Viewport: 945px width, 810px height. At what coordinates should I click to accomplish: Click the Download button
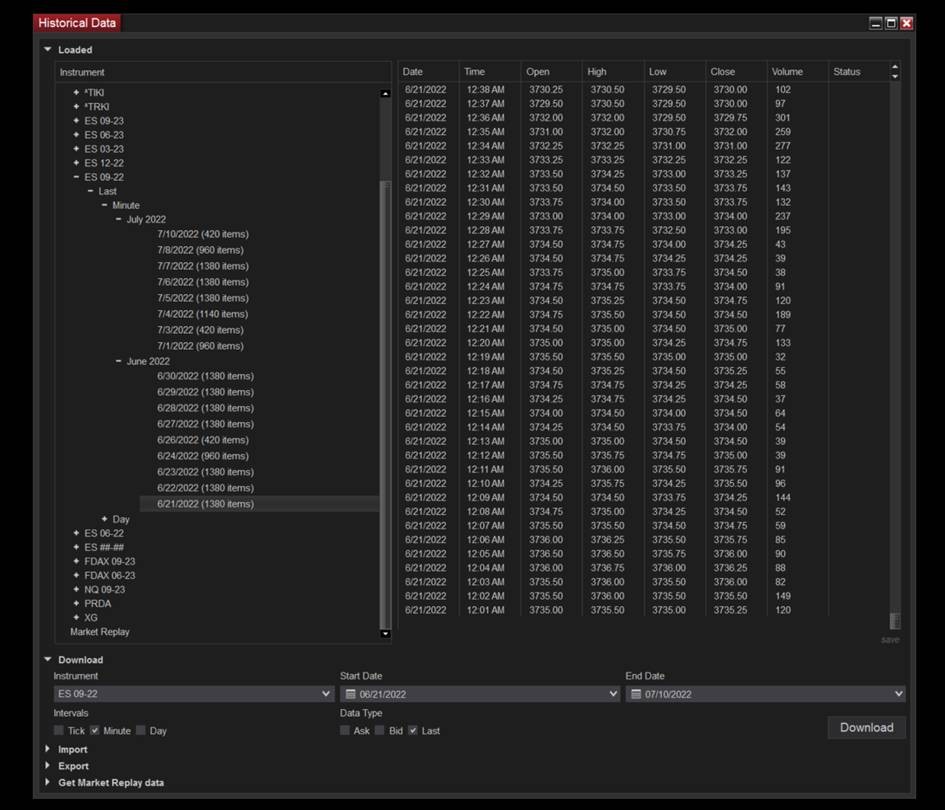[x=866, y=727]
